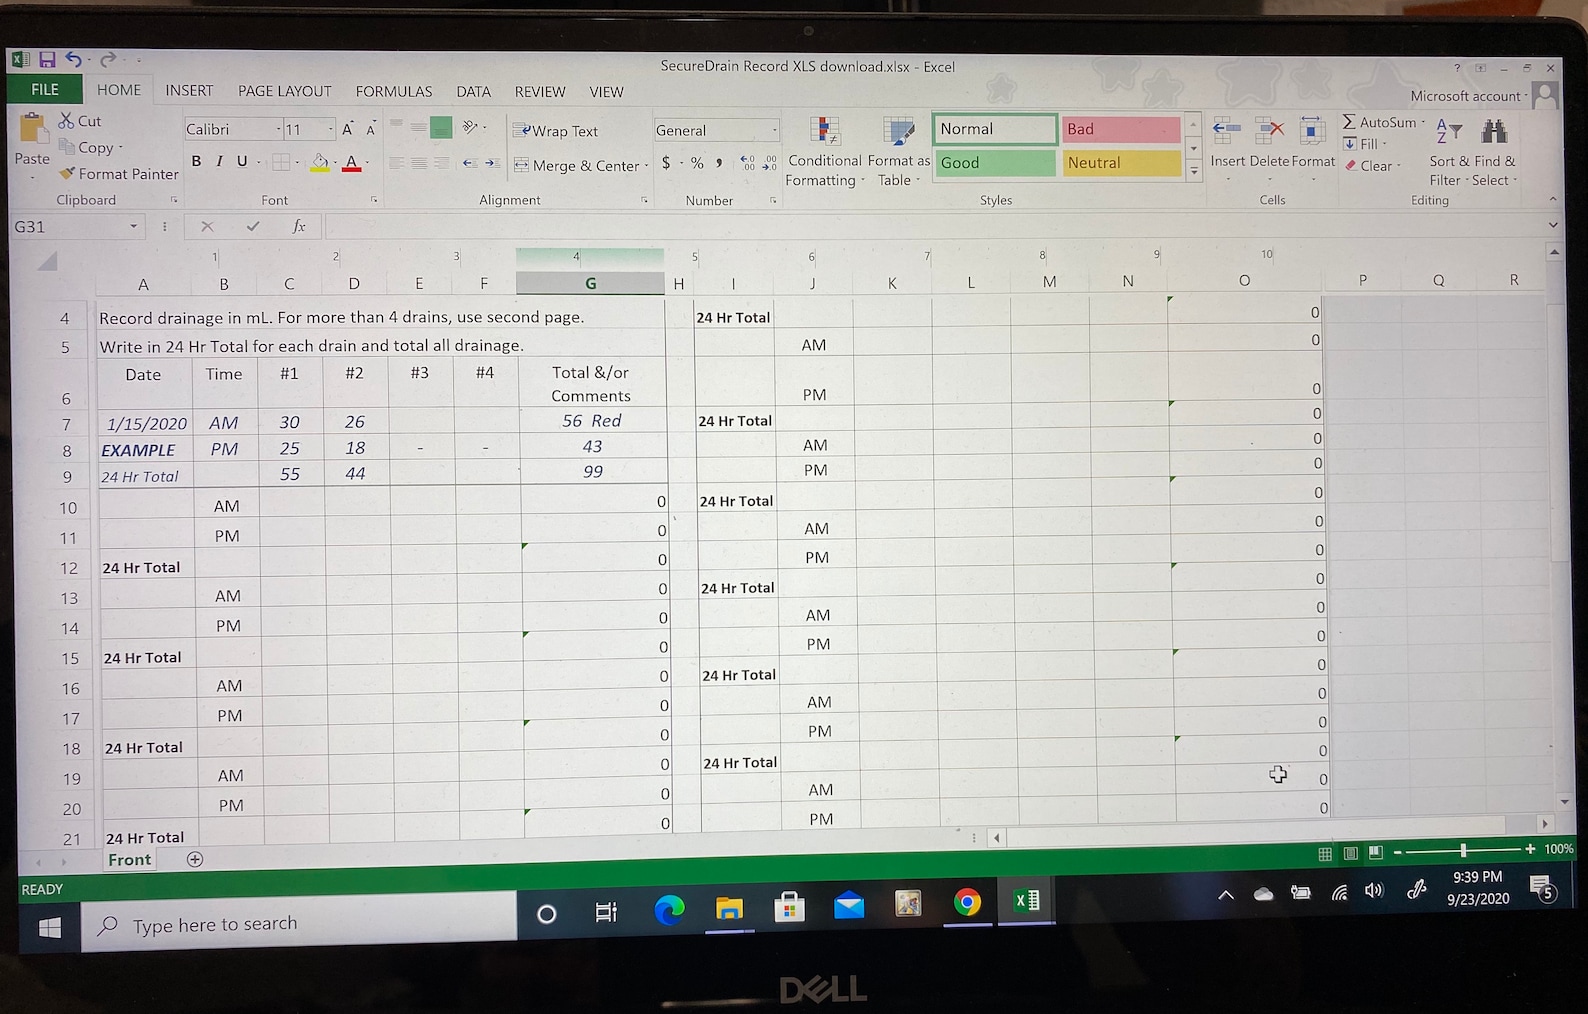1588x1014 pixels.
Task: Open the font size dropdown
Action: click(x=330, y=129)
